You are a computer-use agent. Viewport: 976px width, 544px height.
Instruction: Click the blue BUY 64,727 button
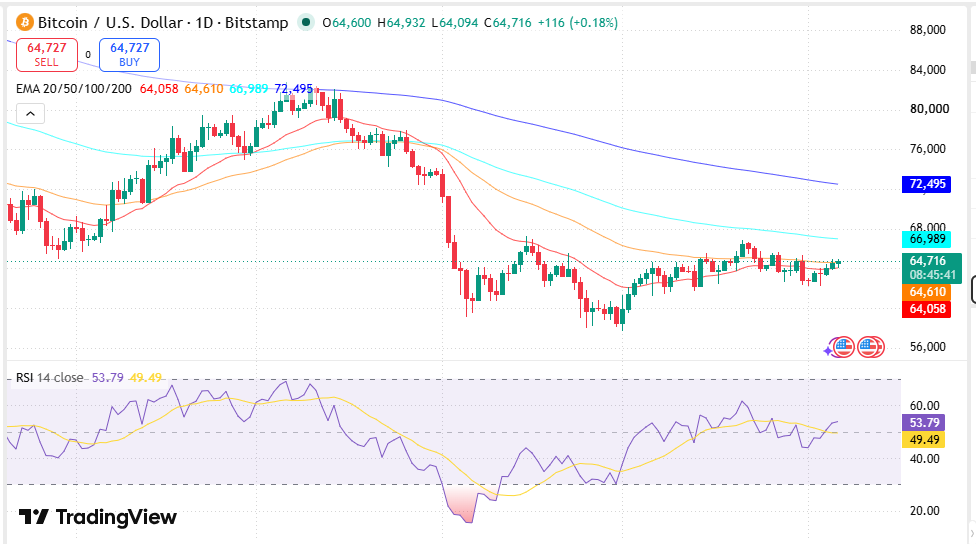coord(129,55)
